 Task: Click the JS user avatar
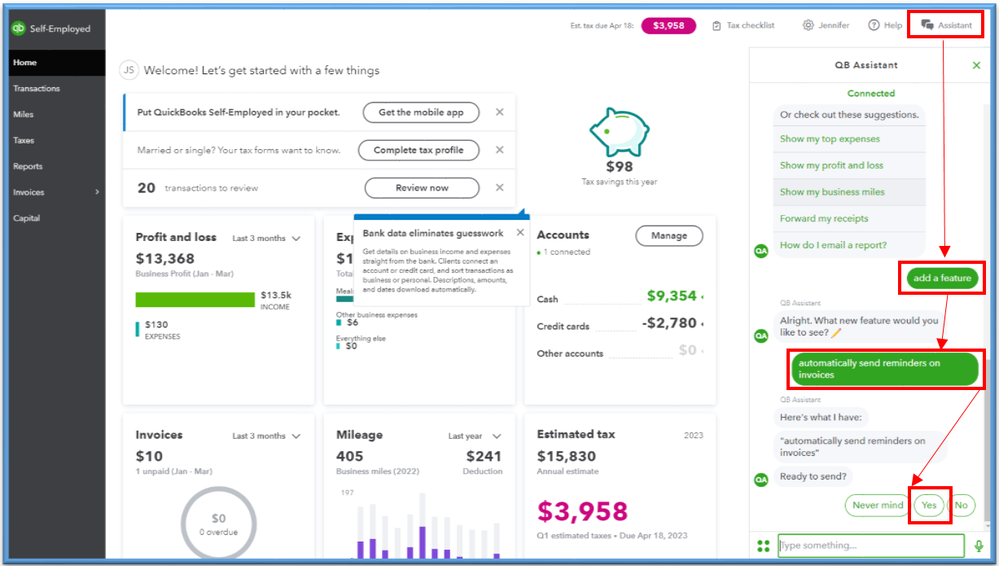tap(129, 70)
